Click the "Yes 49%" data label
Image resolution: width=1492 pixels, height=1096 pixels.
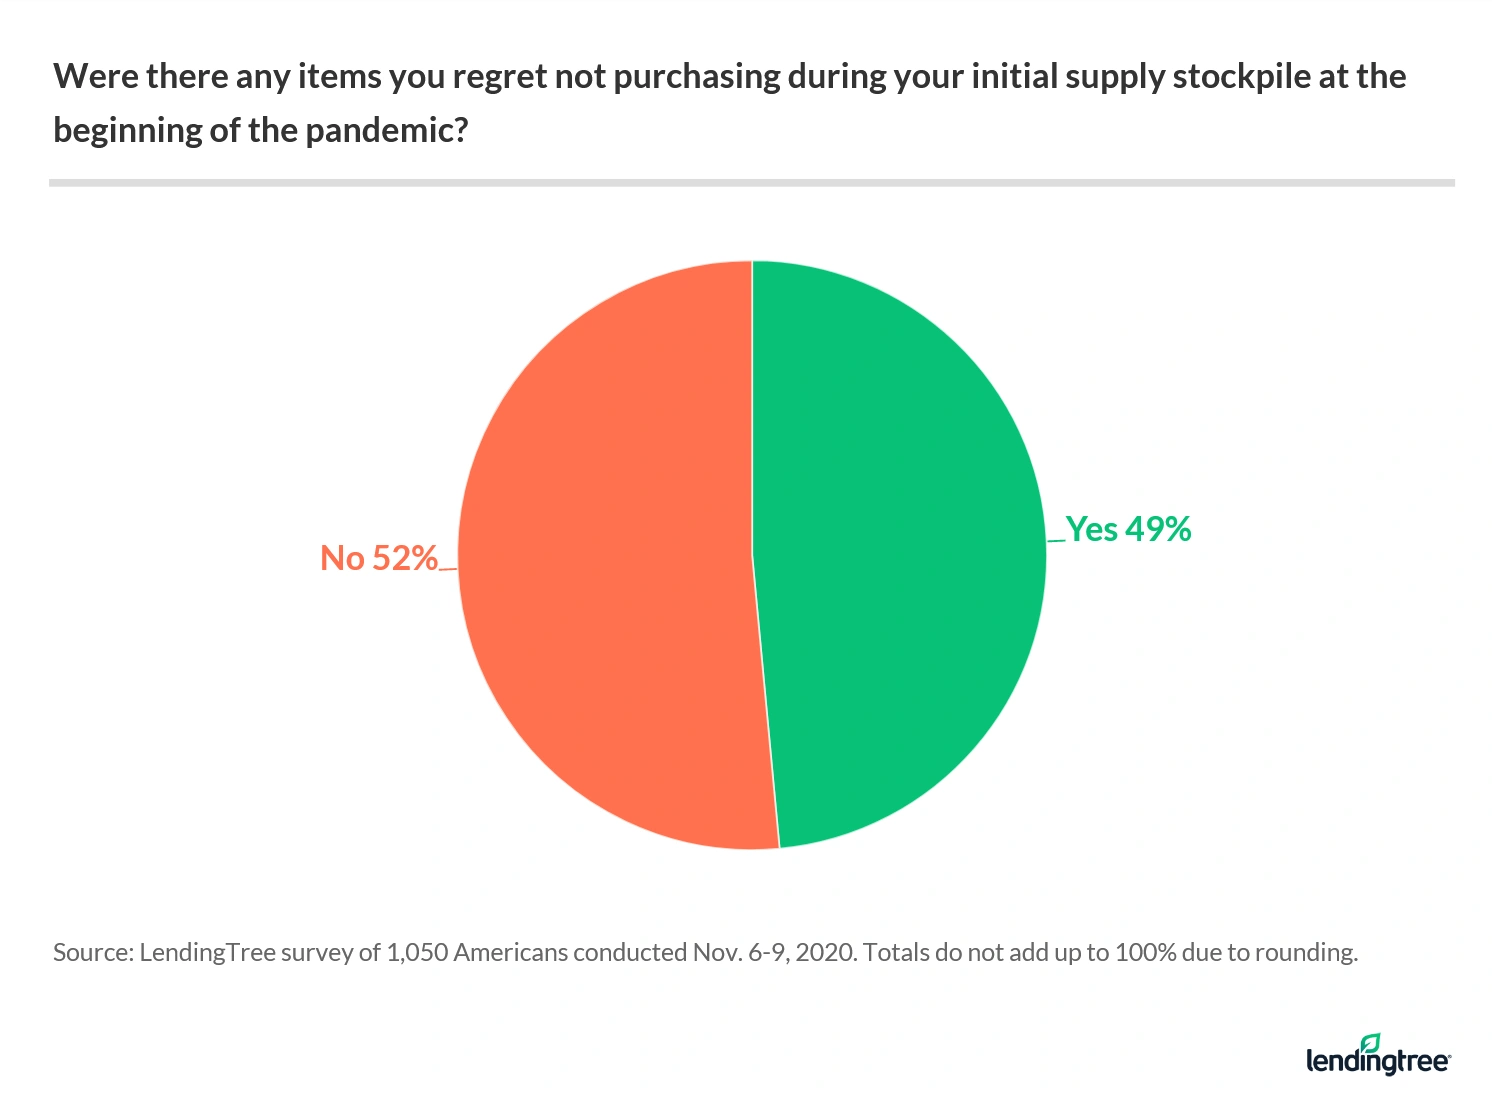pos(1128,529)
